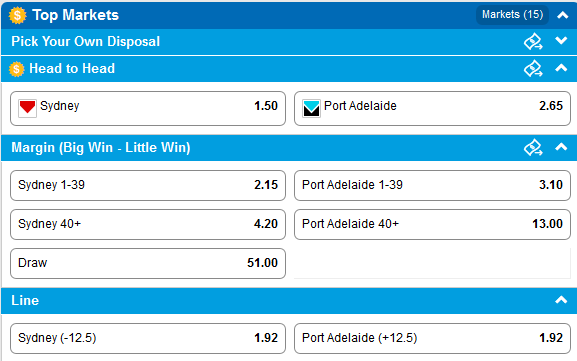Choose the Draw outcome at 51.00
Viewport: 577px width, 361px height.
148,263
